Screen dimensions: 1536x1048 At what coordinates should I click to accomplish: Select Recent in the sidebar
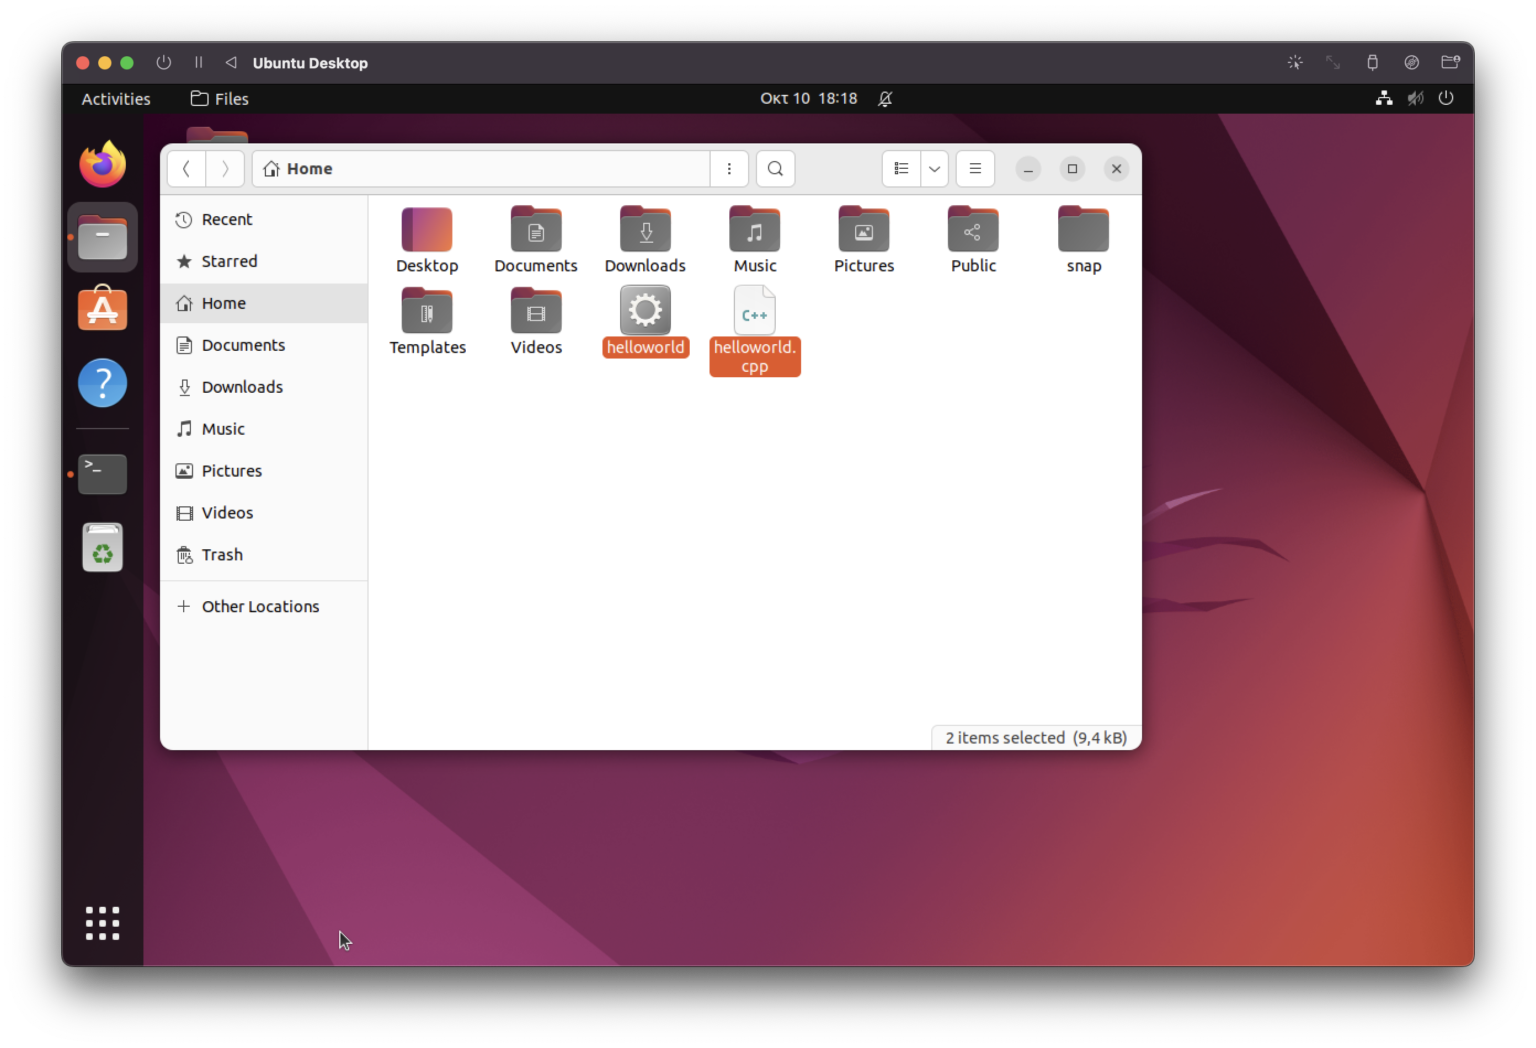(227, 220)
